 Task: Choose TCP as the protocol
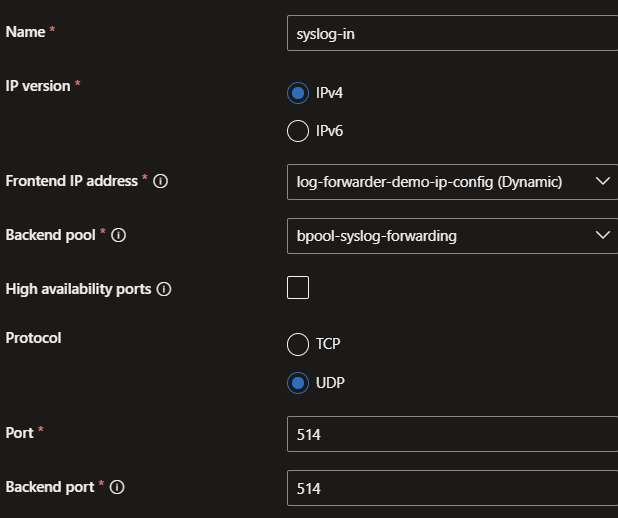coord(297,345)
